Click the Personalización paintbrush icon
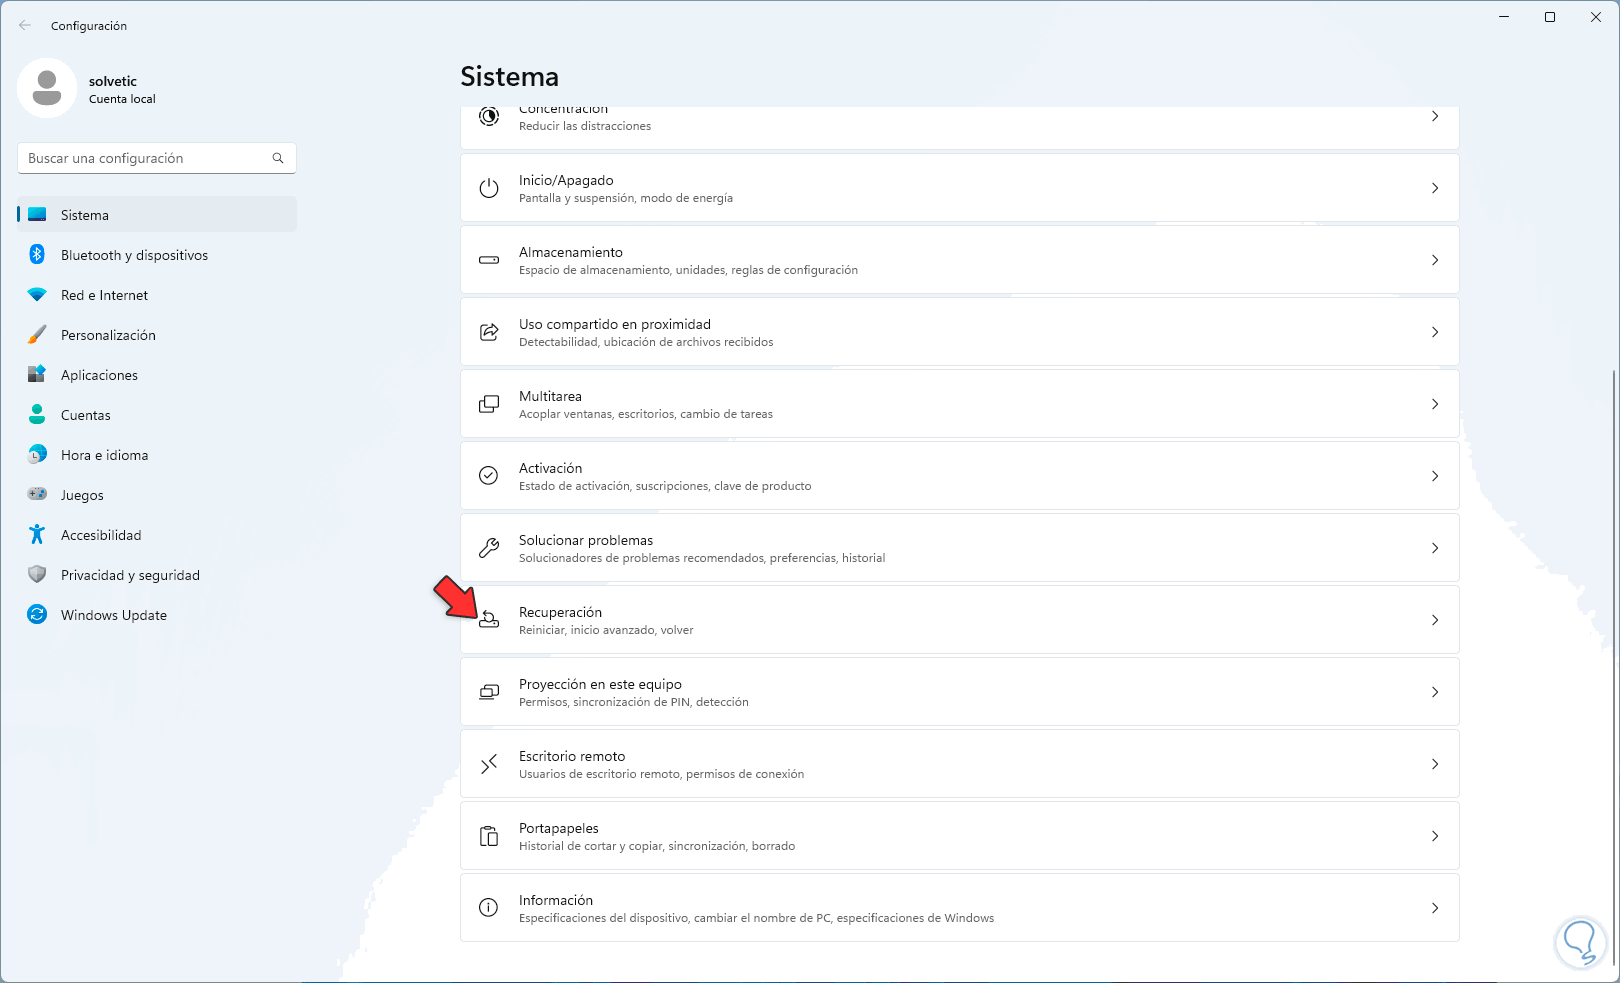 (37, 335)
